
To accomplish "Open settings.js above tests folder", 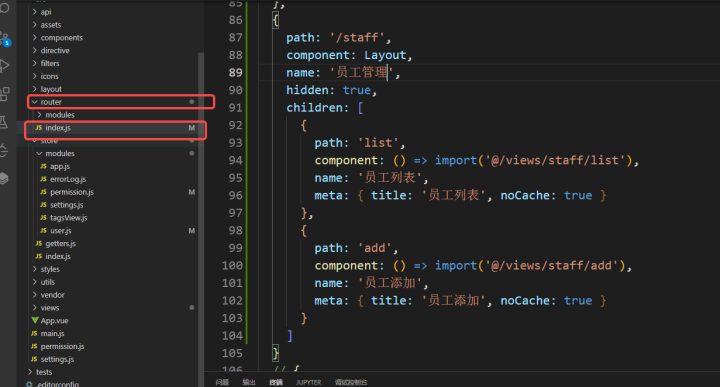I will click(x=57, y=359).
